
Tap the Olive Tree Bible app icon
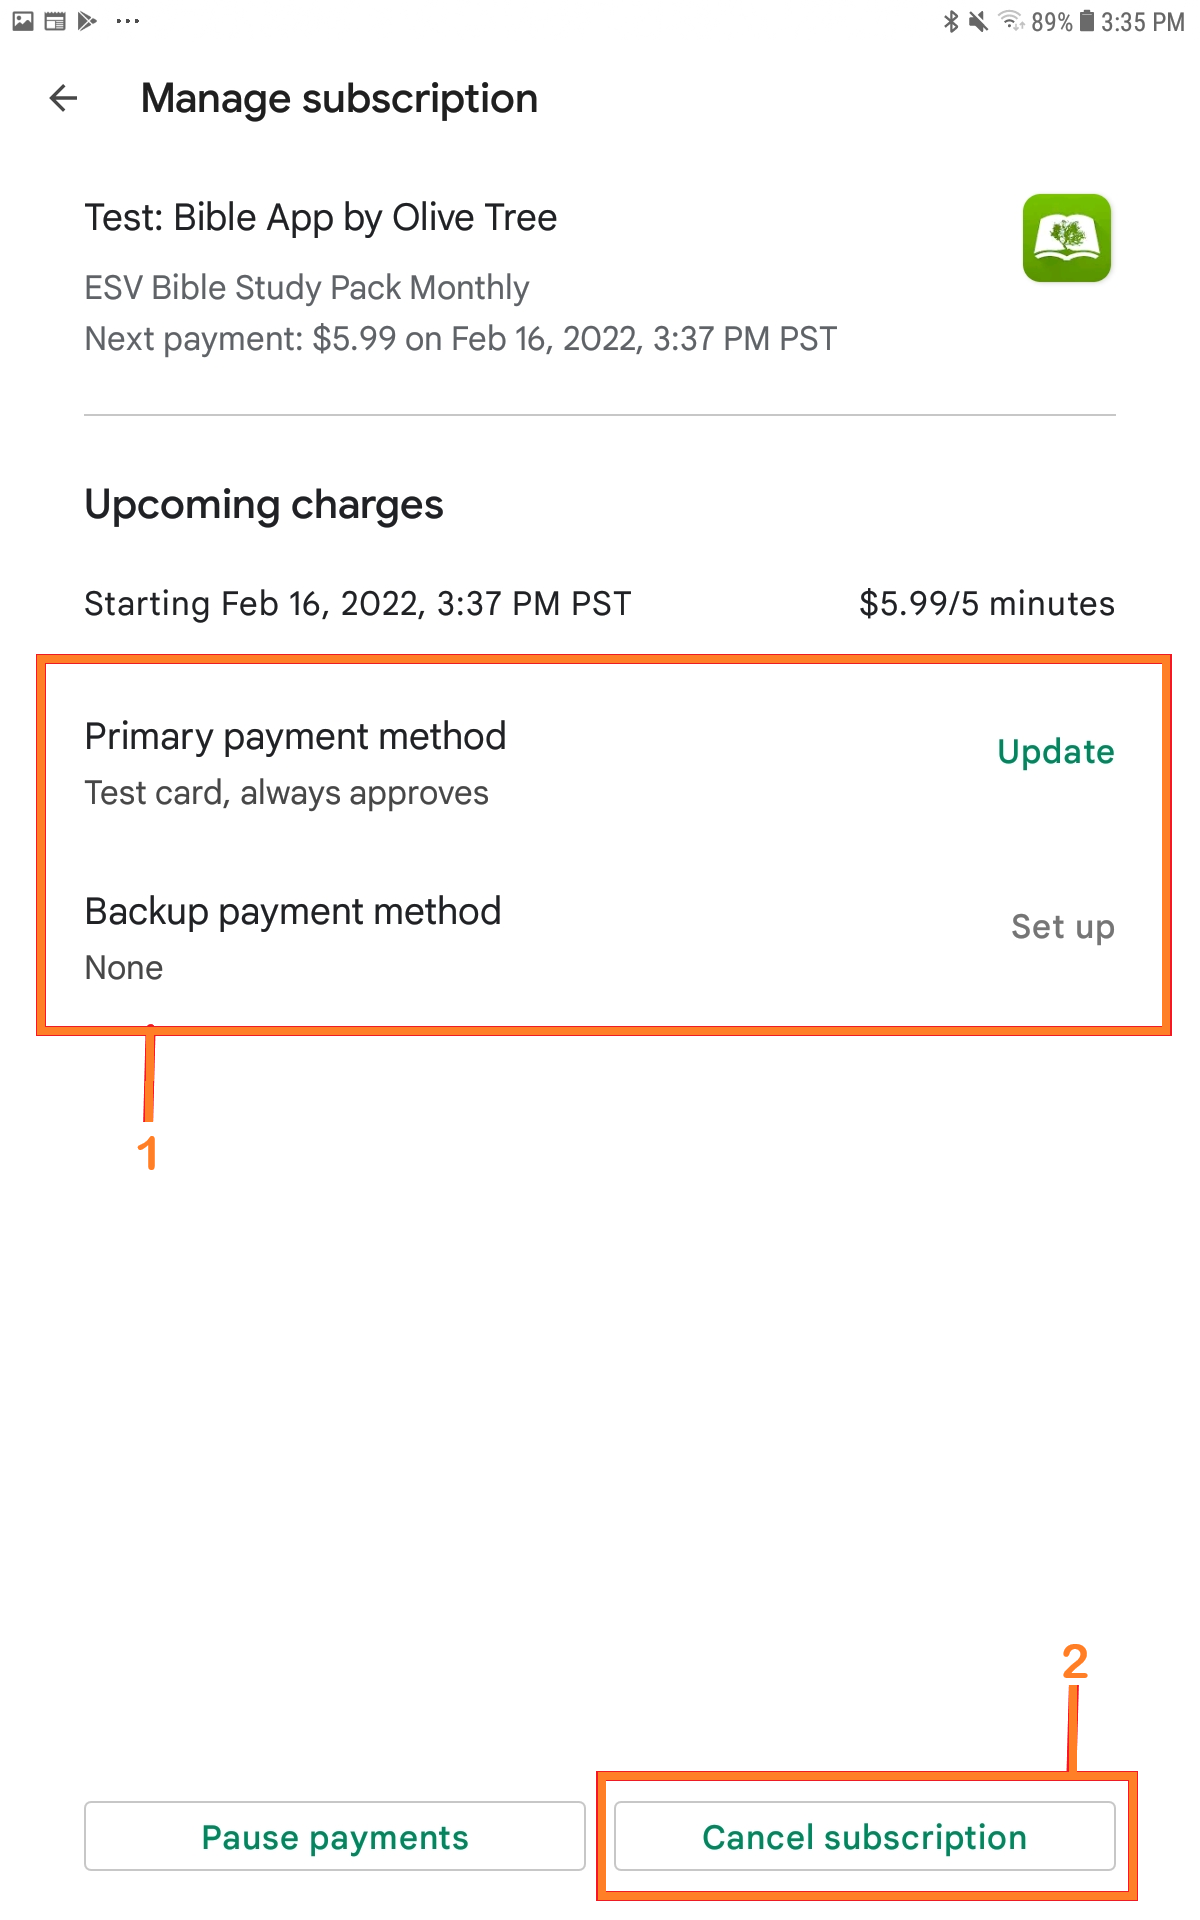click(x=1066, y=238)
